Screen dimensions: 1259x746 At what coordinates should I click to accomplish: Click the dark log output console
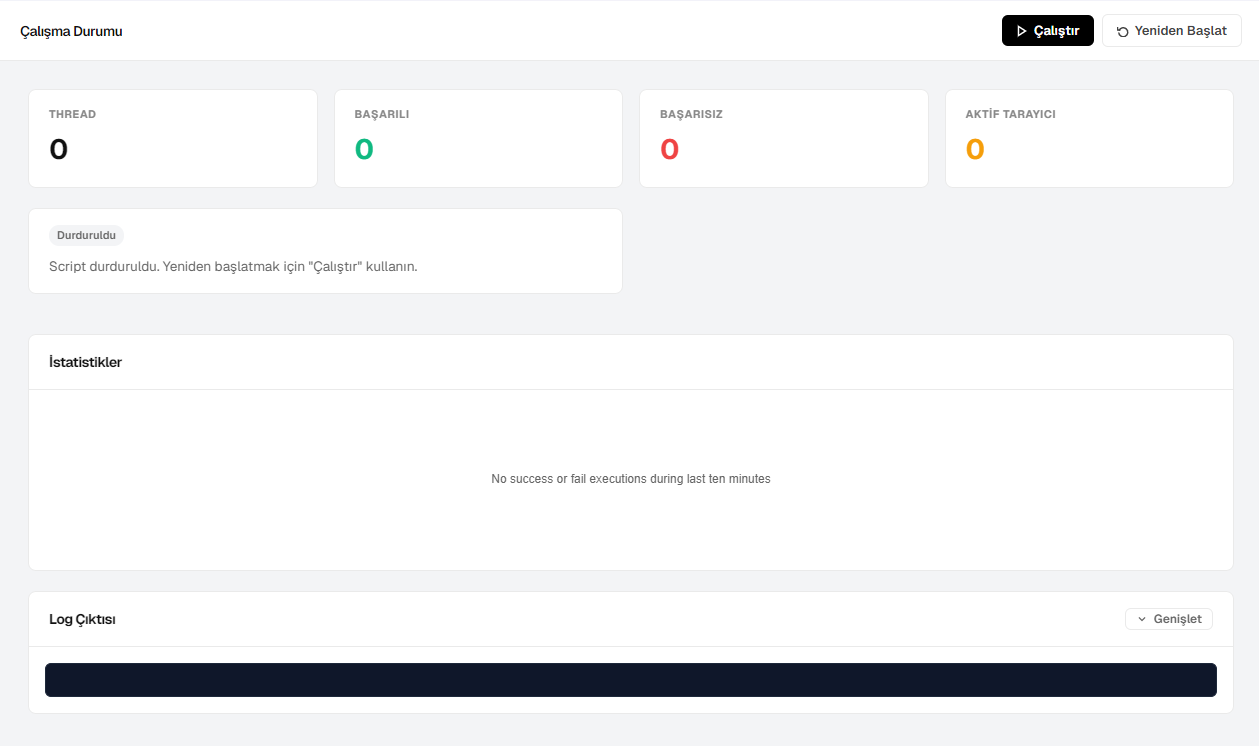coord(631,680)
